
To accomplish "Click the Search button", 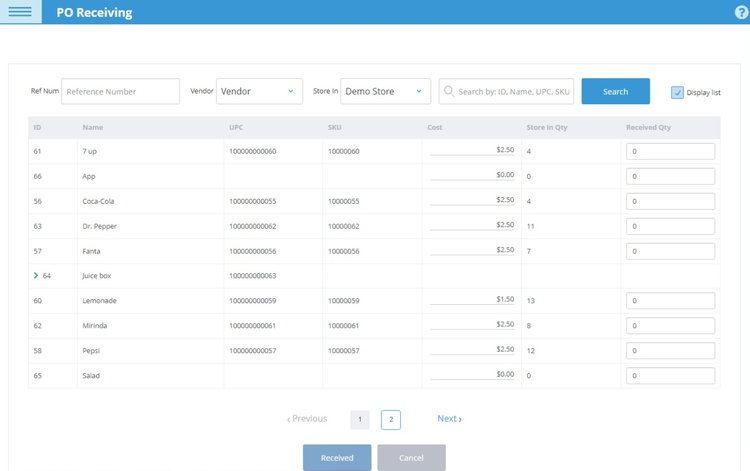I will tap(615, 91).
